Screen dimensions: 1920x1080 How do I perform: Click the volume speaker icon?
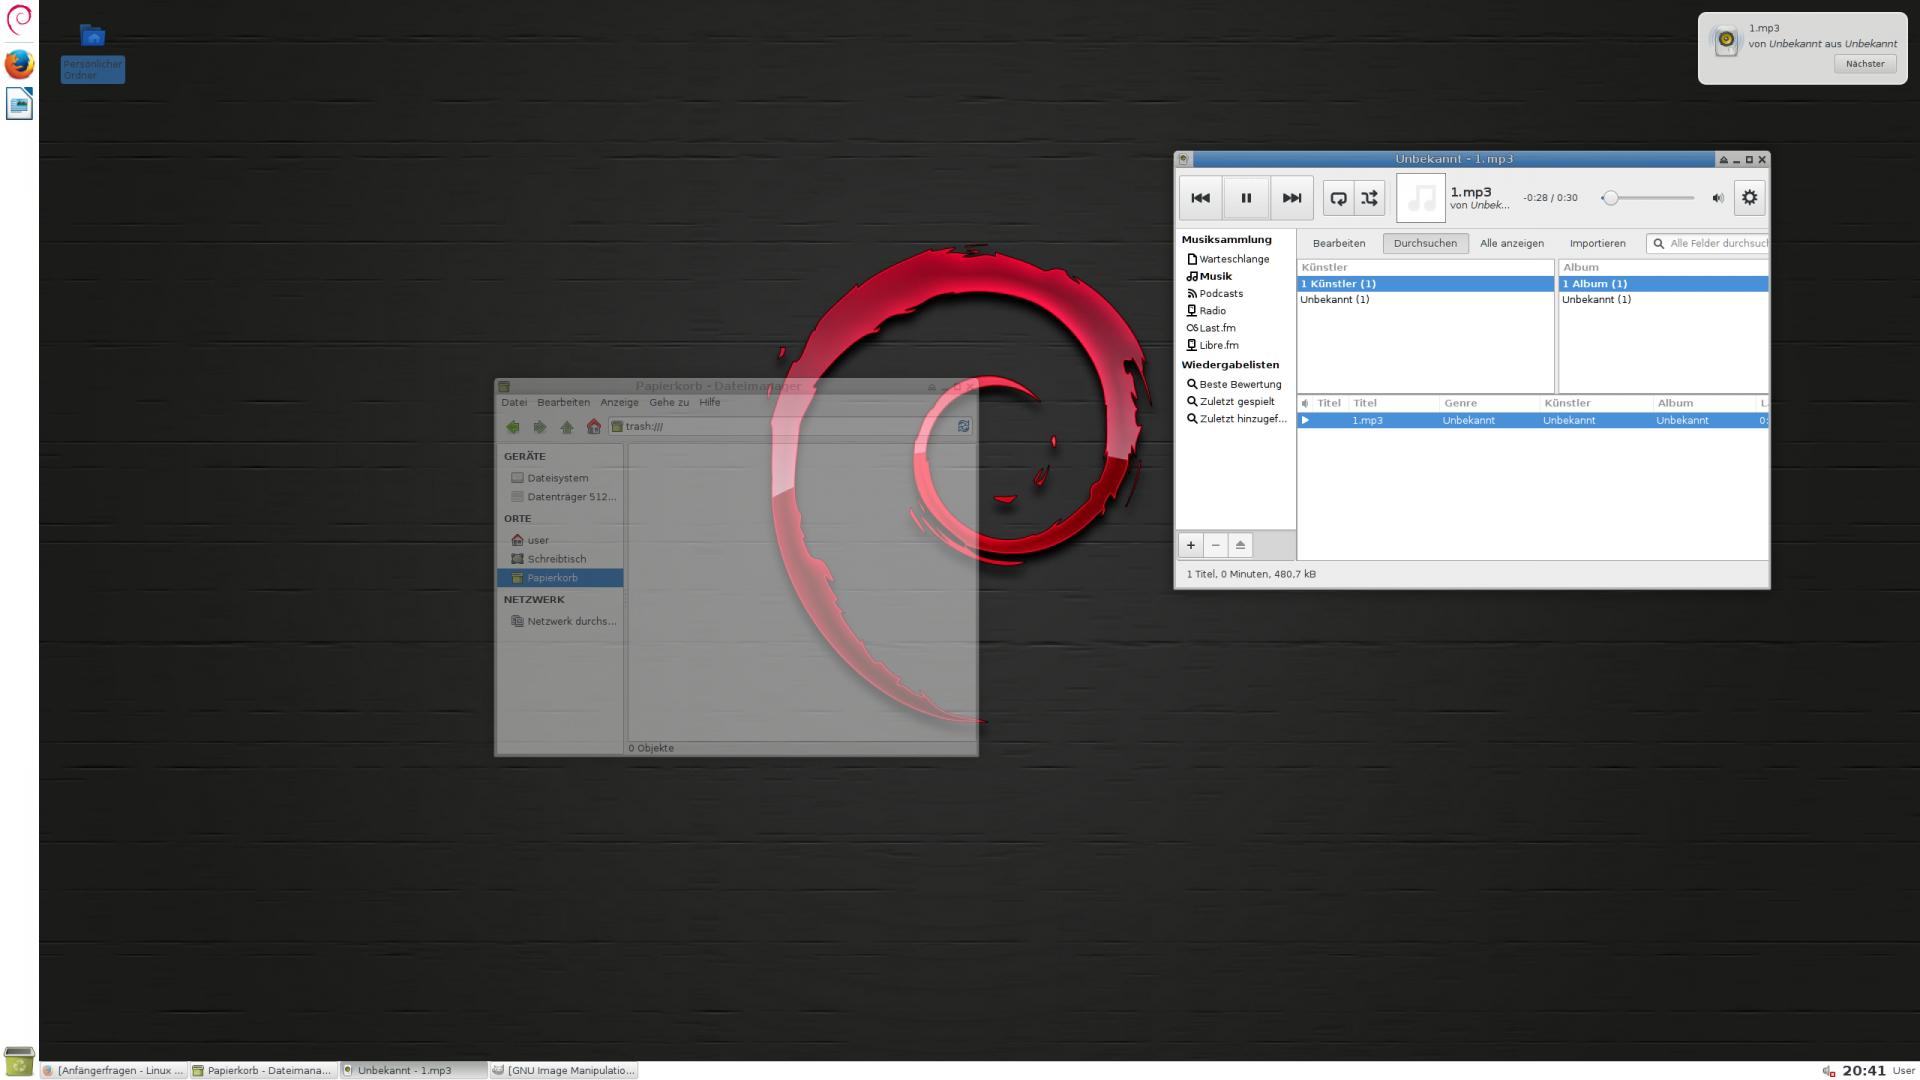[1718, 198]
